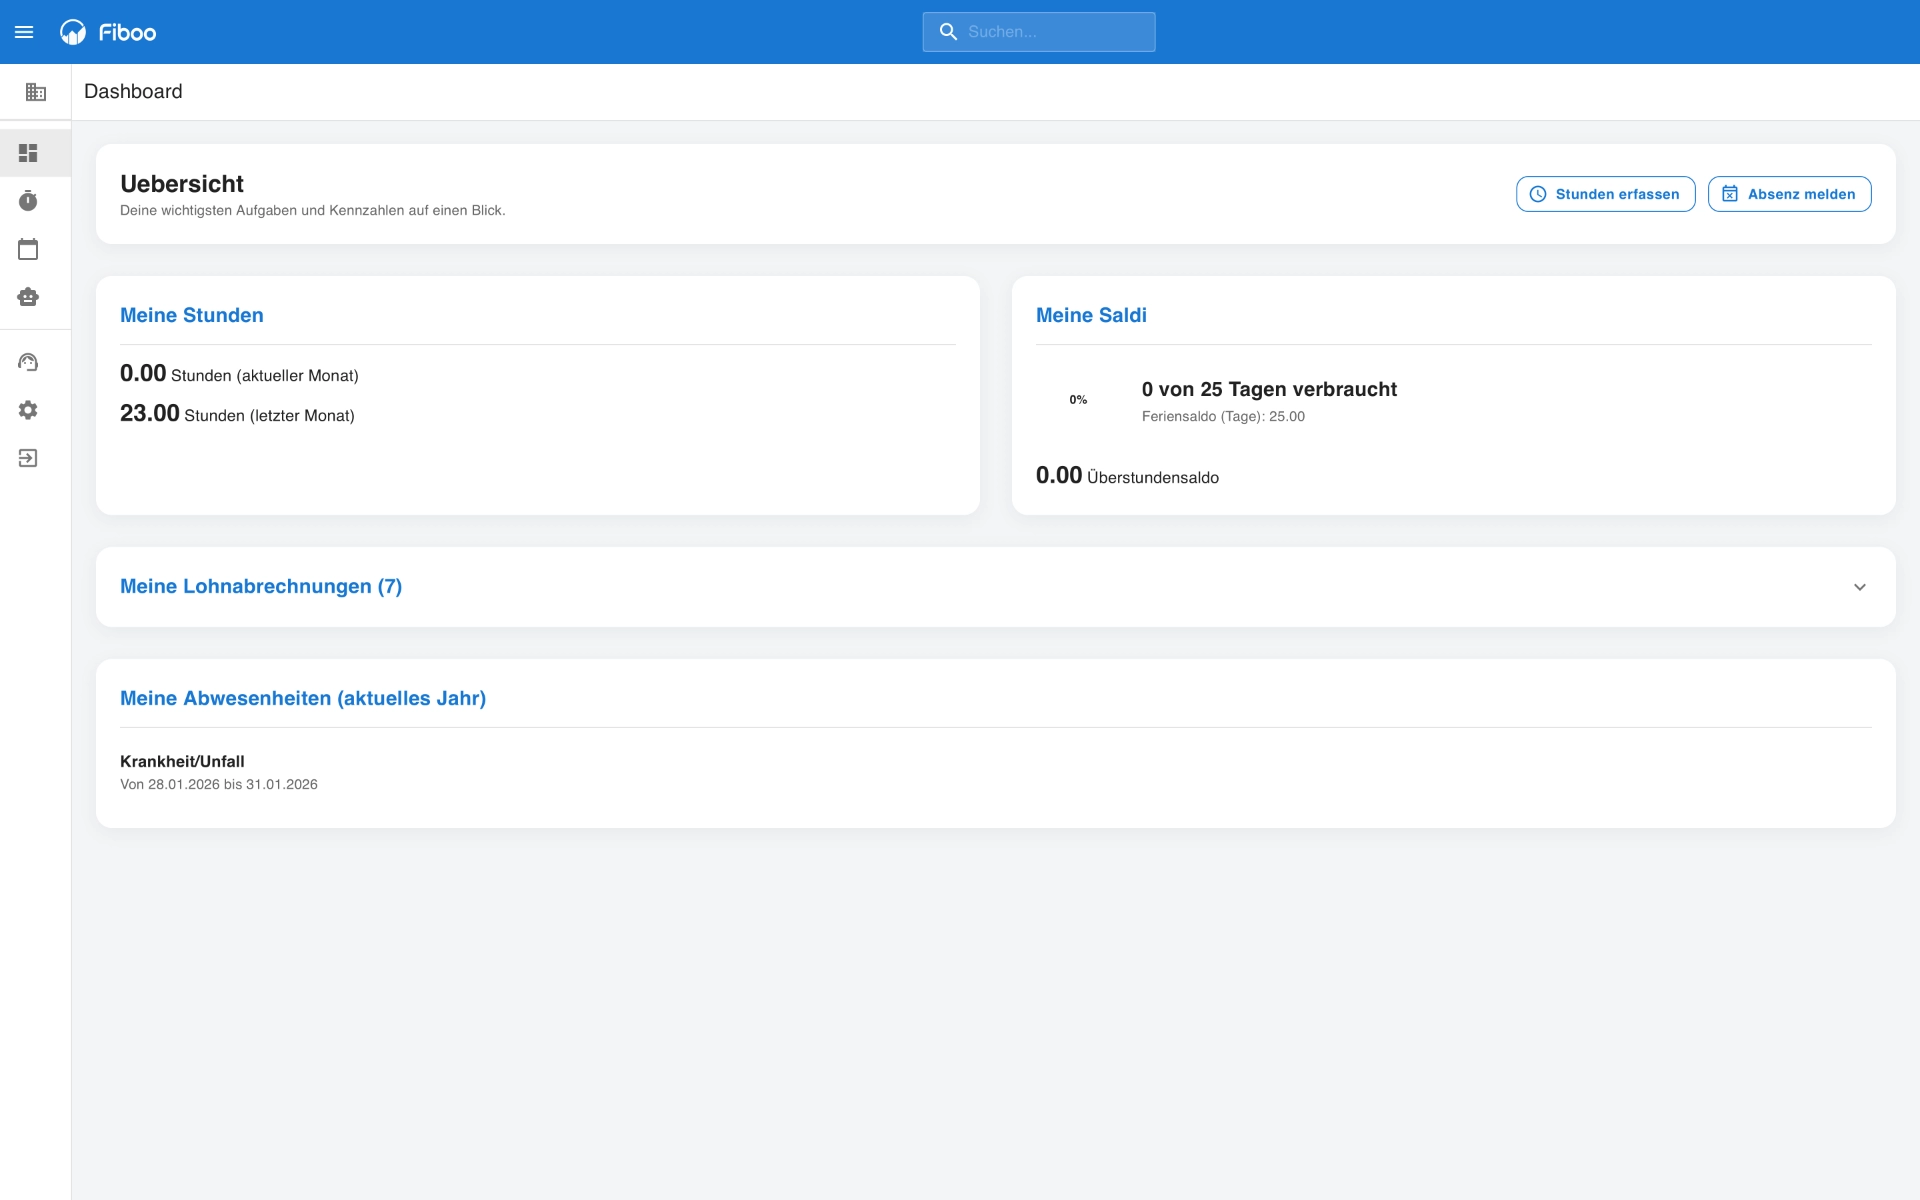Click the Fiboo logo
Image resolution: width=1920 pixels, height=1200 pixels.
point(108,32)
